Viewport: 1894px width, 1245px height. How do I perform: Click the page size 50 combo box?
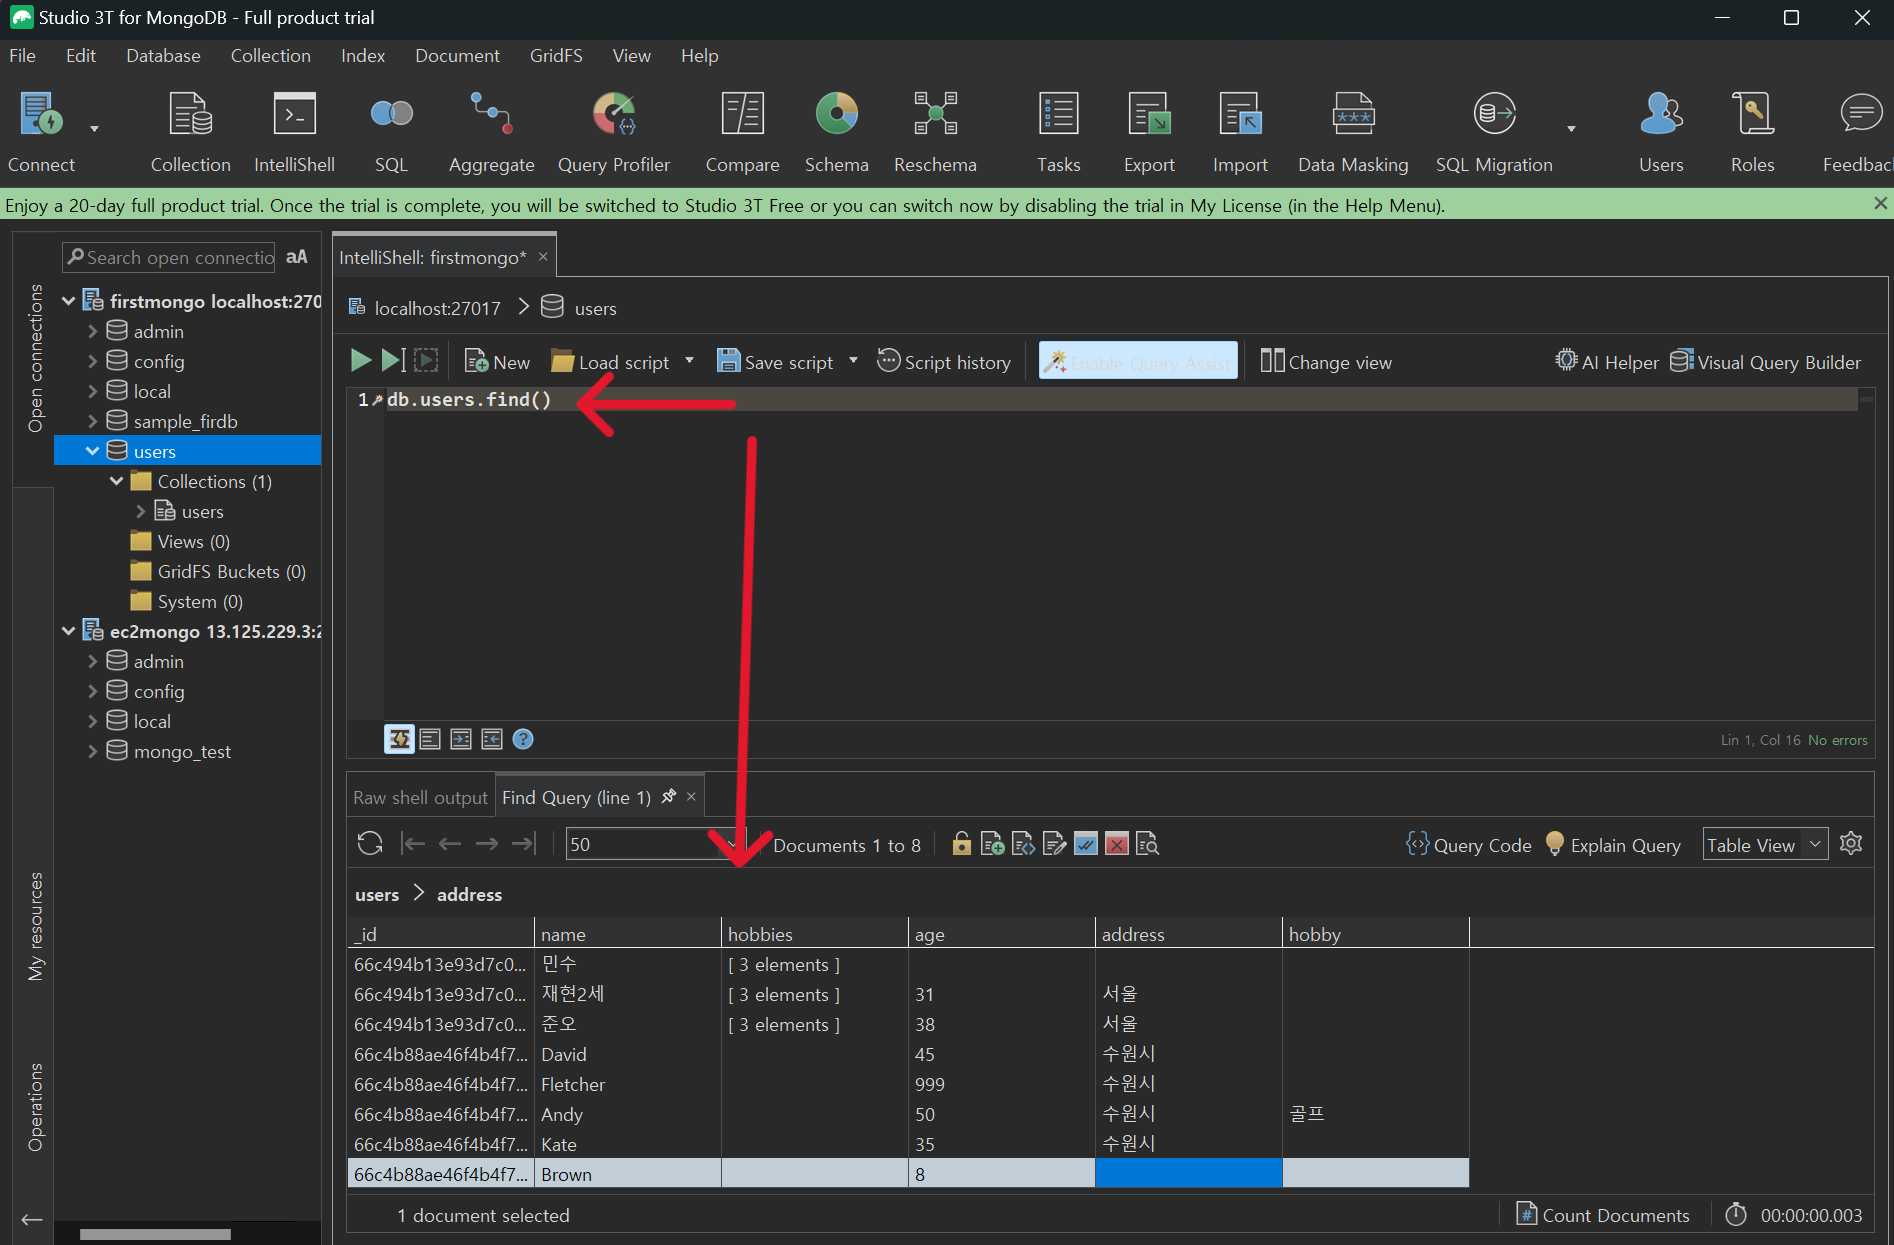coord(655,844)
